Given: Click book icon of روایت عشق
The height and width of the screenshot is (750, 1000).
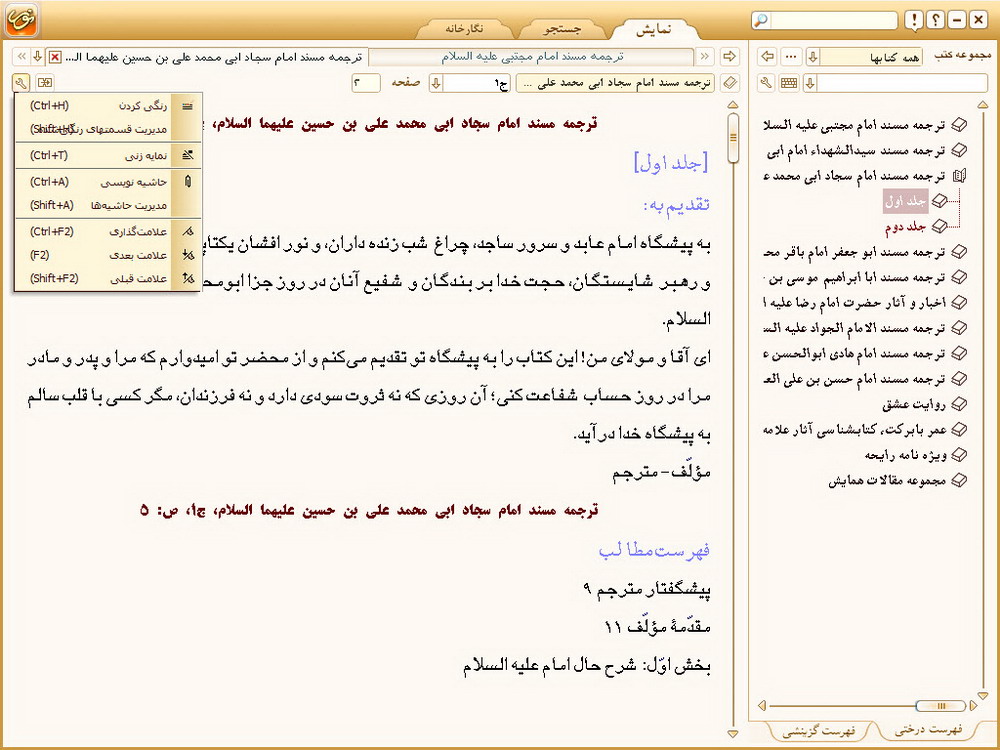Looking at the screenshot, I should (x=959, y=404).
